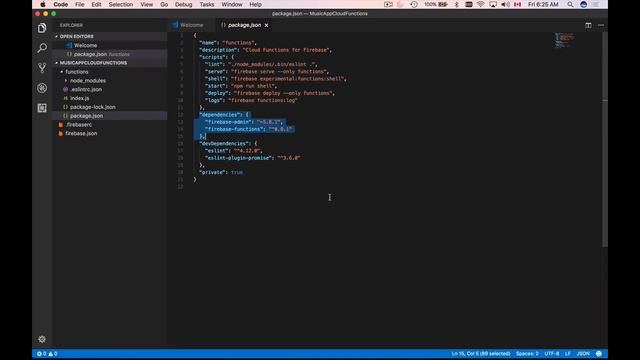Screen dimensions: 640x360
Task: Collapse the Open Editors section
Action: pyautogui.click(x=76, y=36)
